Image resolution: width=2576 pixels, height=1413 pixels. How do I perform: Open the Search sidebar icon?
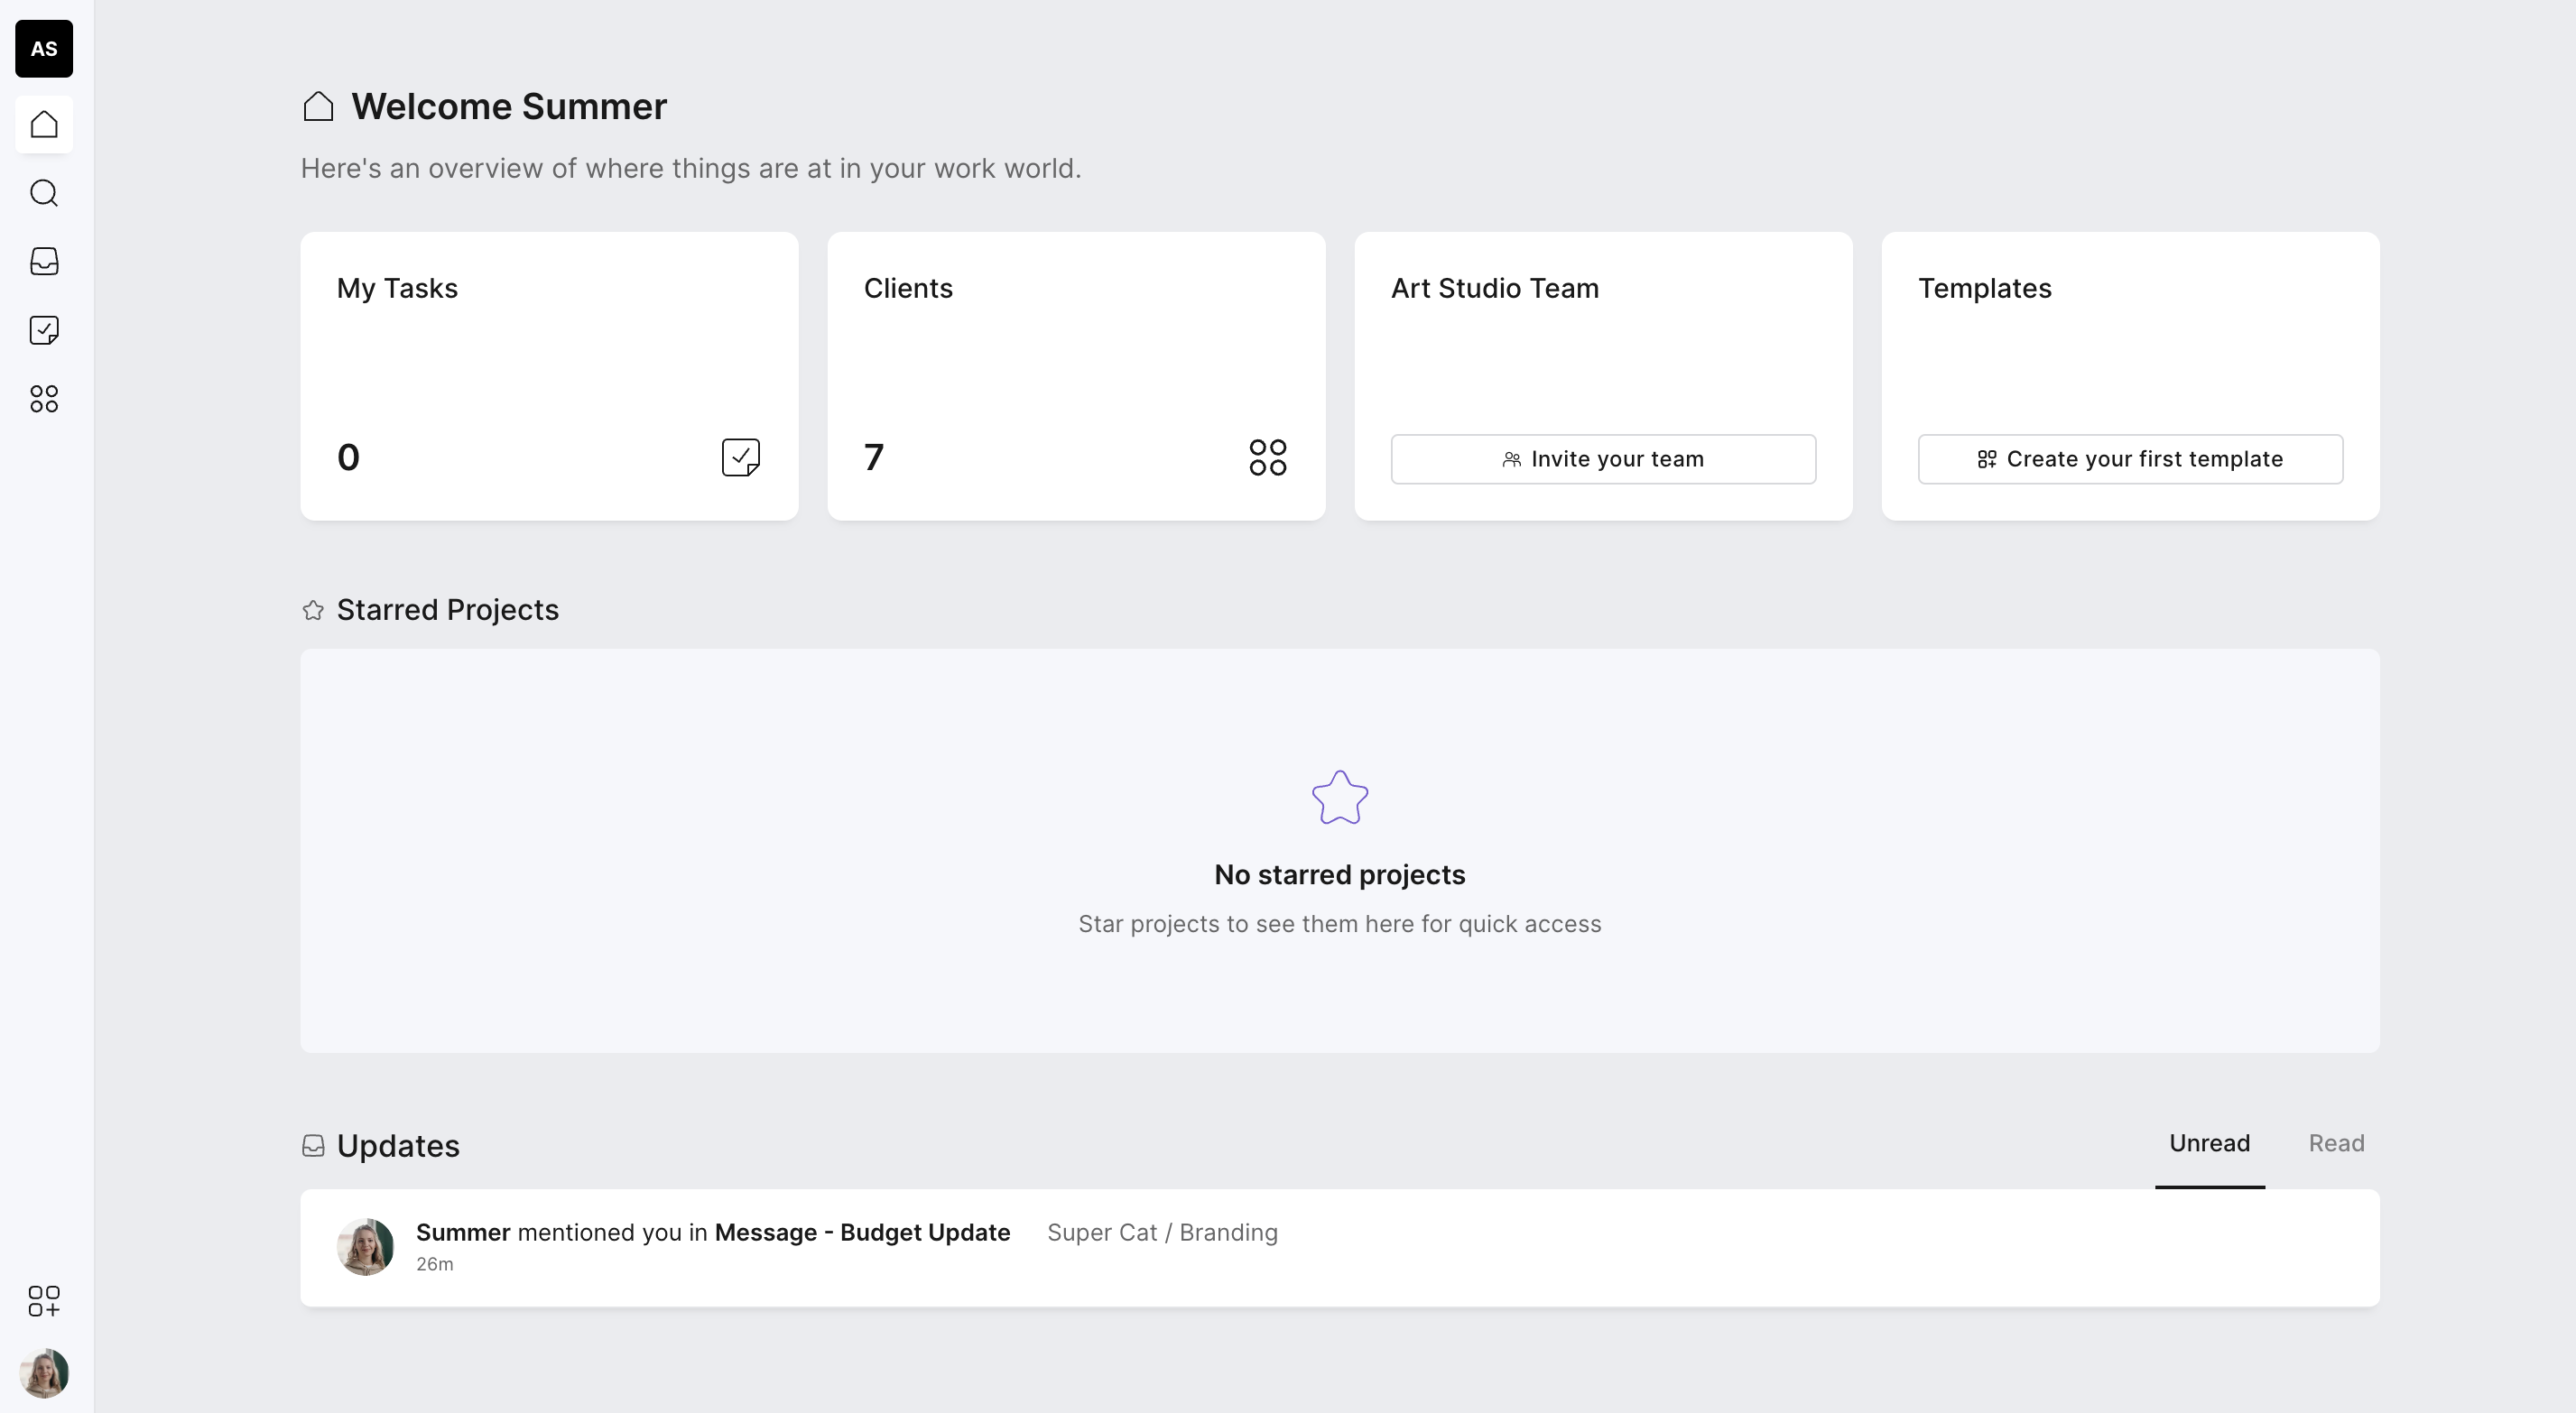pyautogui.click(x=44, y=193)
